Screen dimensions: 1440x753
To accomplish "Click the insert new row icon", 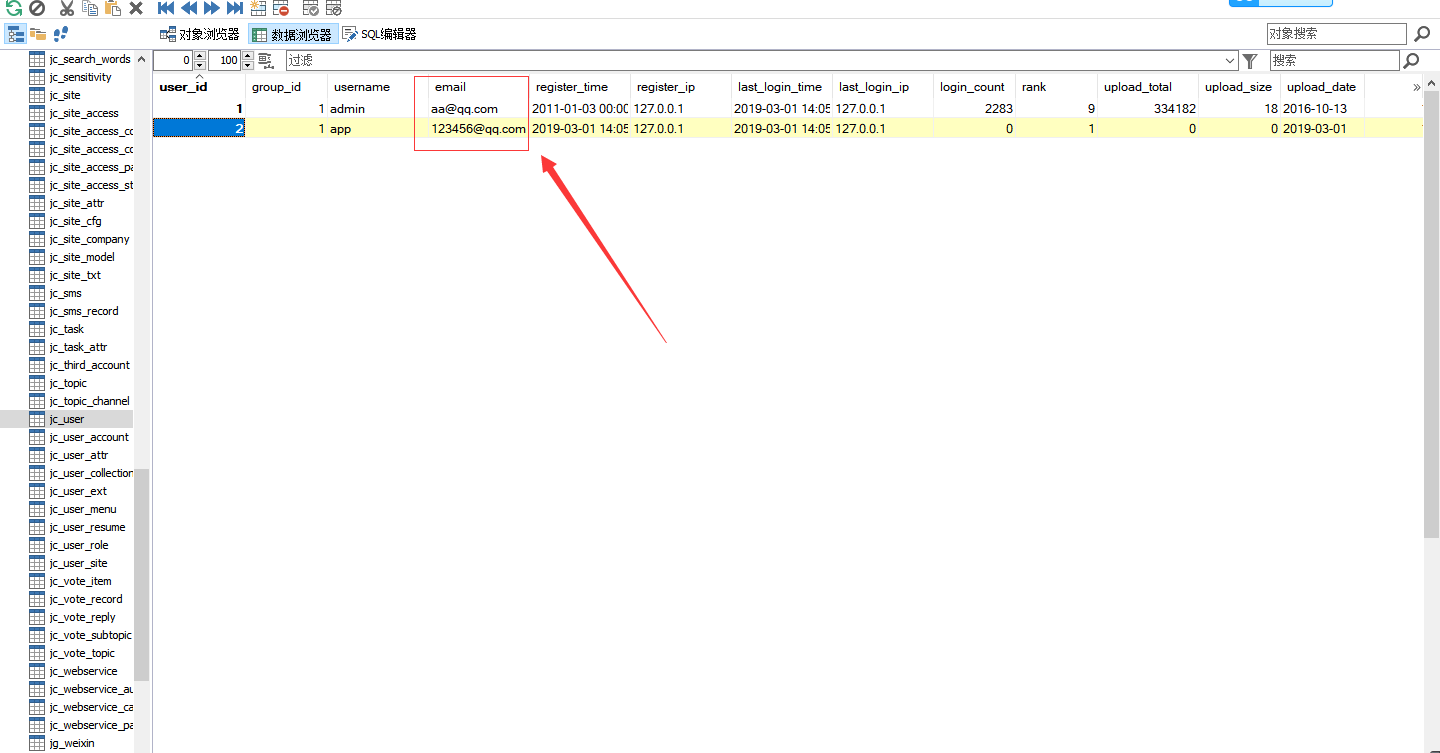I will [x=258, y=8].
